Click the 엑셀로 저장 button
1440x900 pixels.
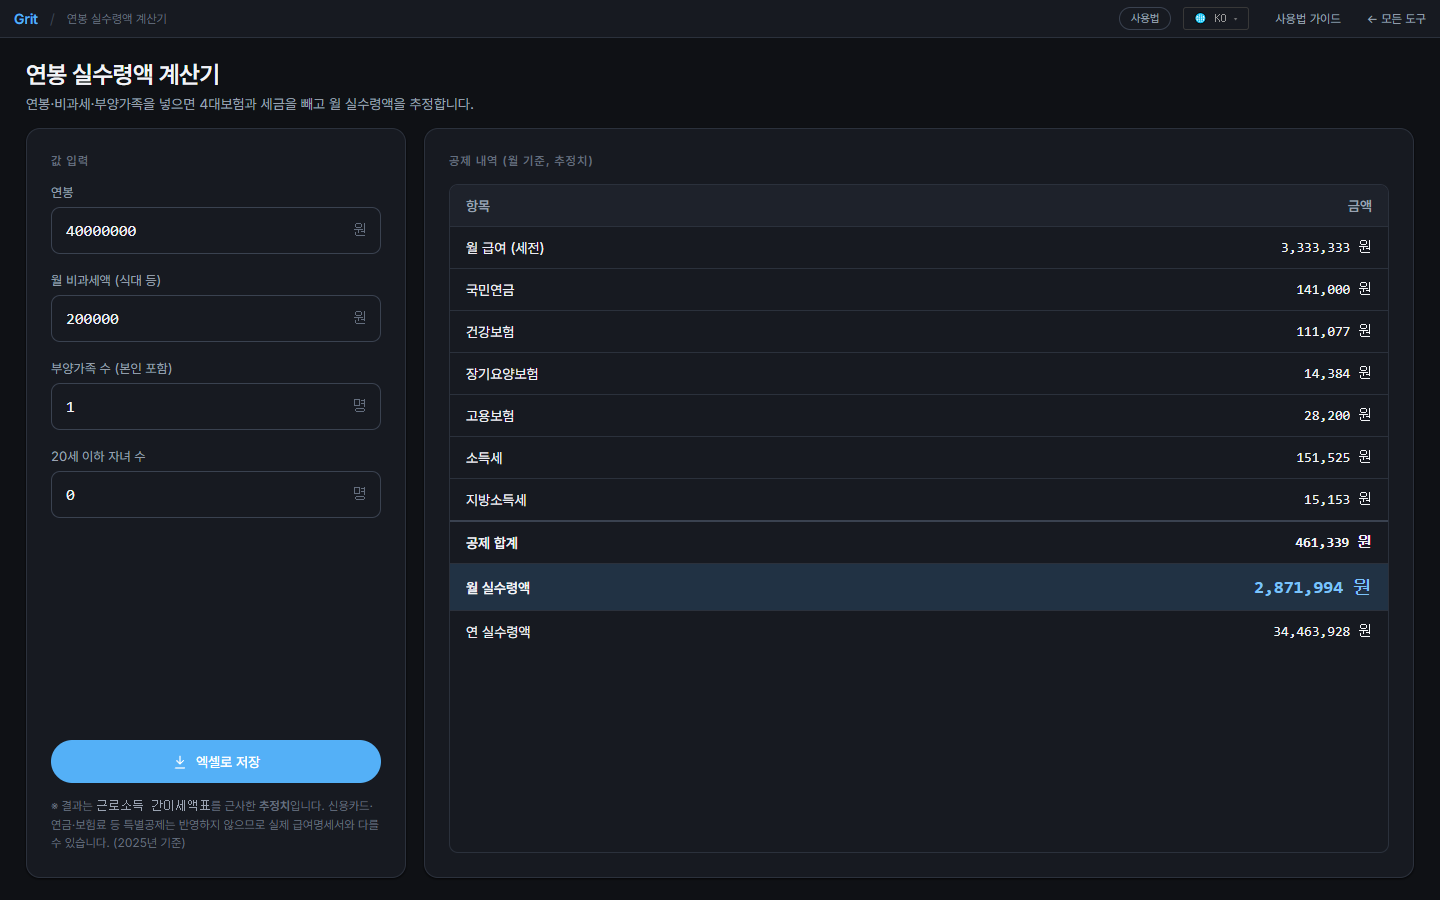216,762
